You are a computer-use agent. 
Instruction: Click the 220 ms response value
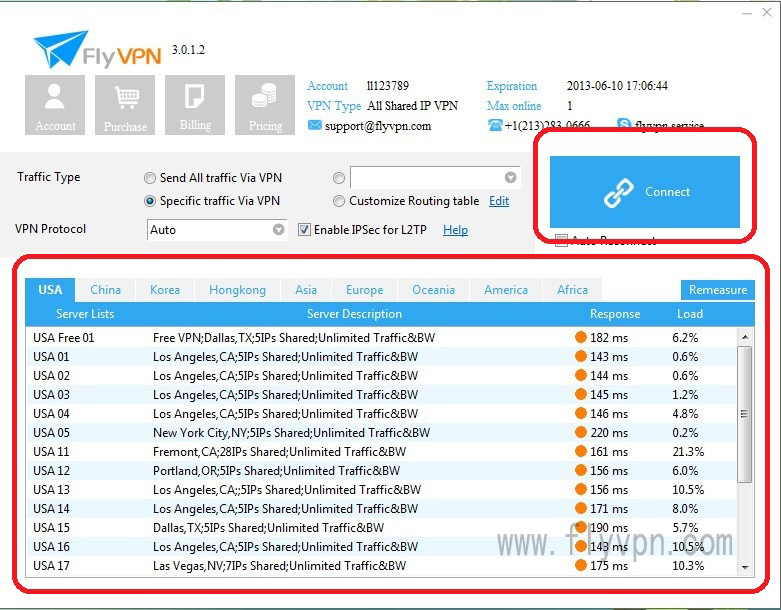click(x=609, y=433)
